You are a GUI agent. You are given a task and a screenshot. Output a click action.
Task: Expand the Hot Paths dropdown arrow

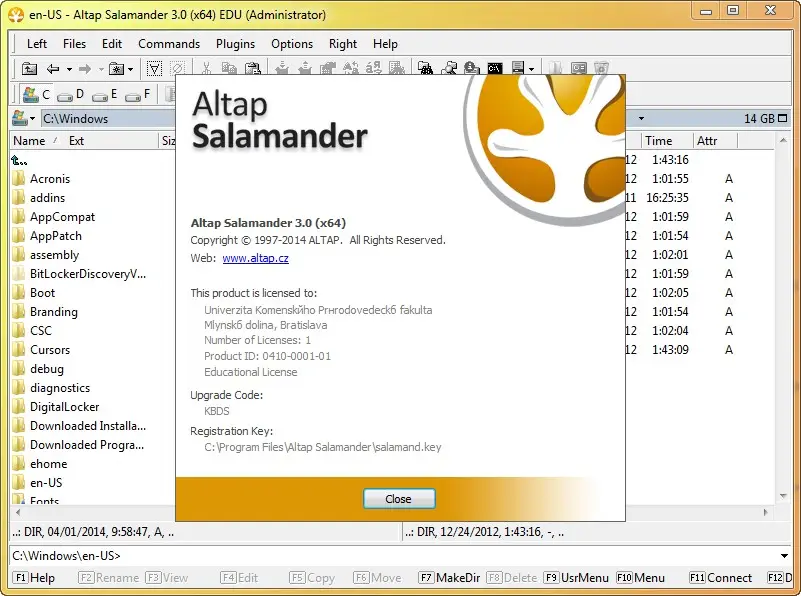point(131,69)
